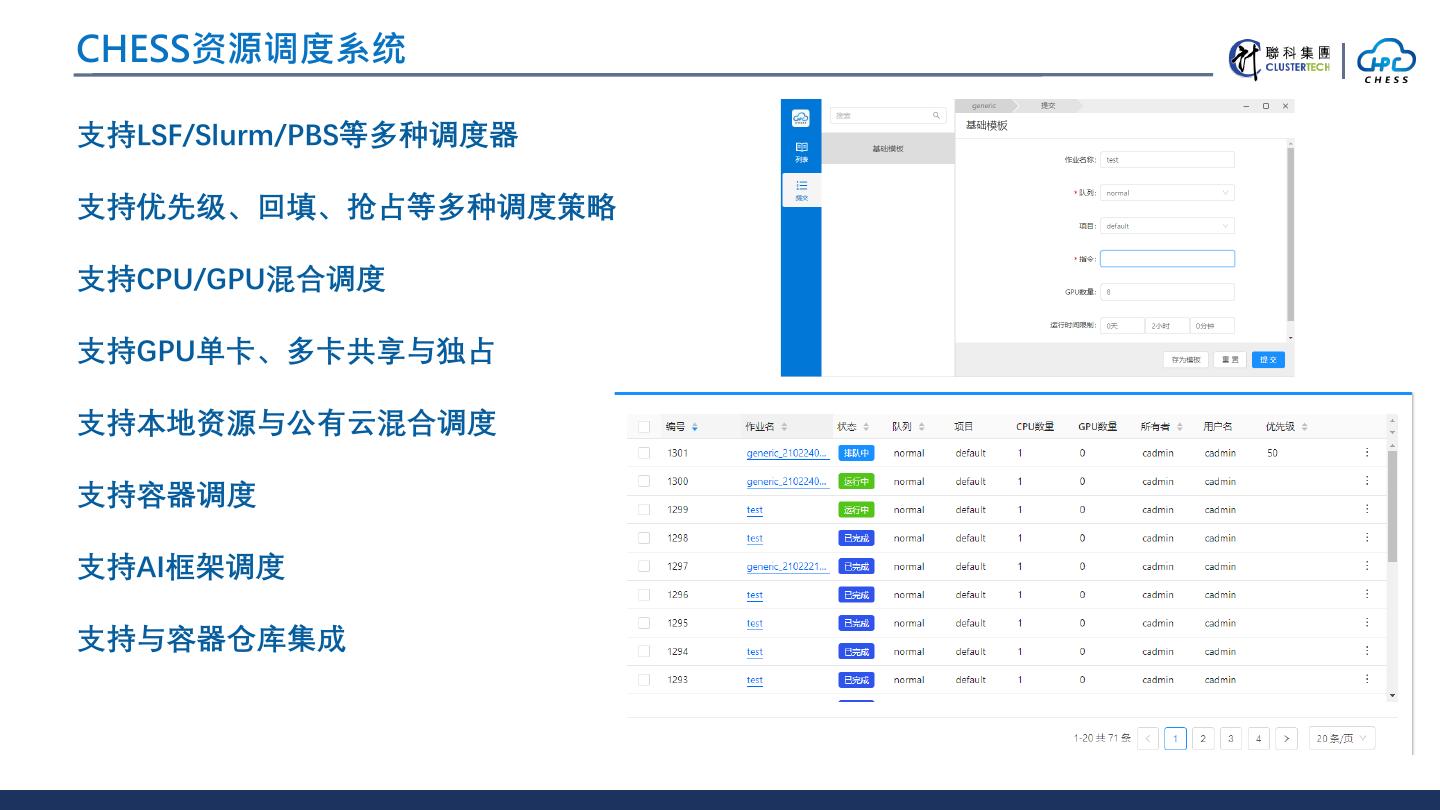Click the 运行中 status badge for job 1300

tap(856, 481)
